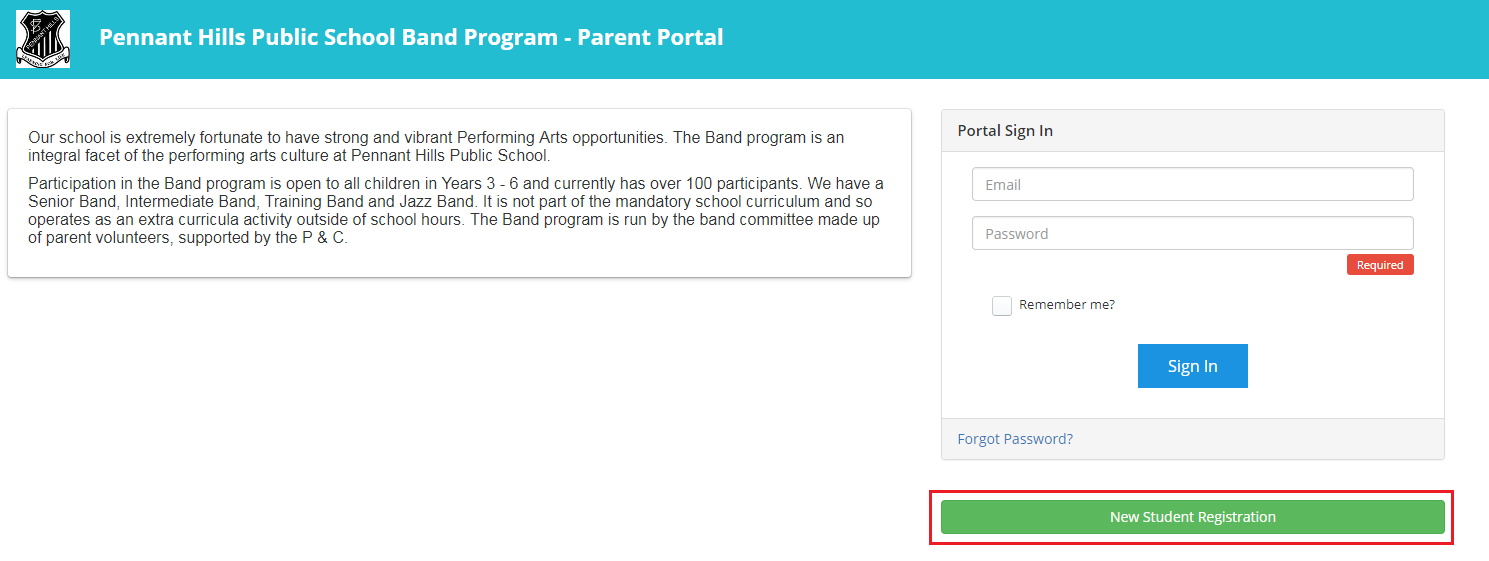Focus the Email input field
The width and height of the screenshot is (1489, 561).
[x=1192, y=184]
